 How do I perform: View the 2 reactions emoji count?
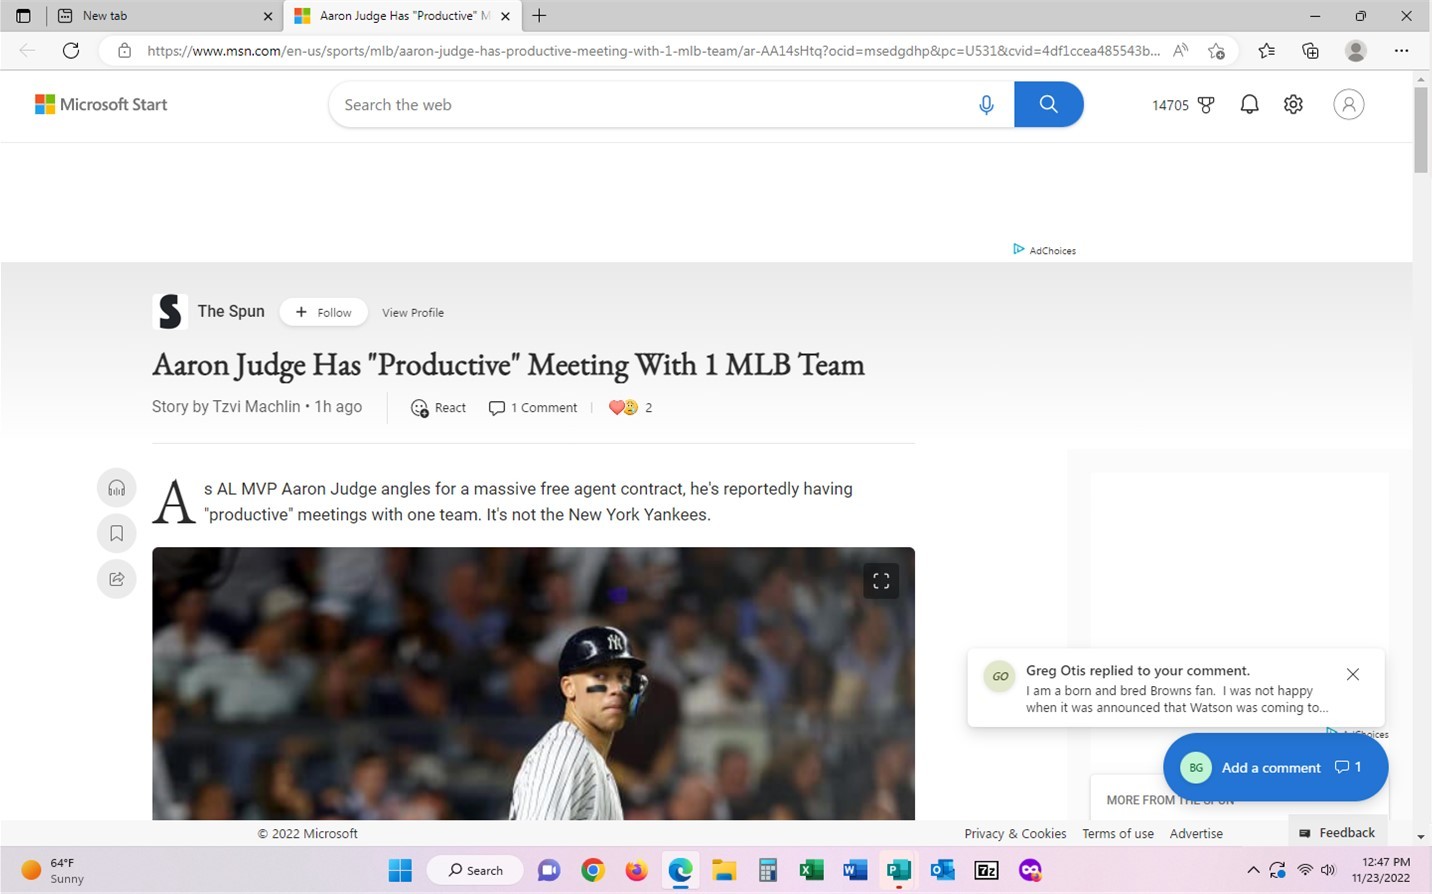click(630, 407)
